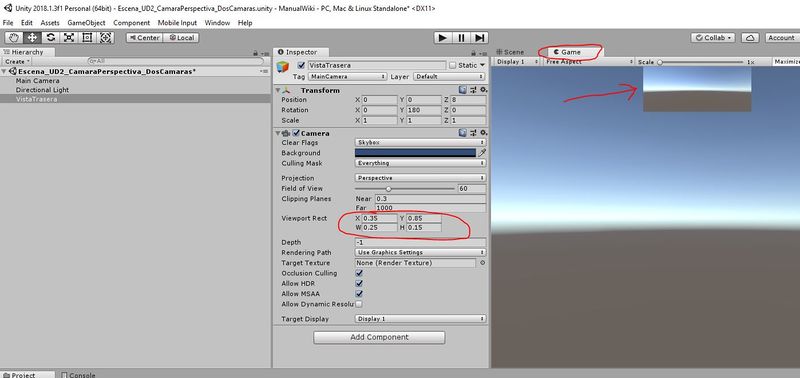800x378 pixels.
Task: Open the Account dropdown
Action: click(x=782, y=38)
